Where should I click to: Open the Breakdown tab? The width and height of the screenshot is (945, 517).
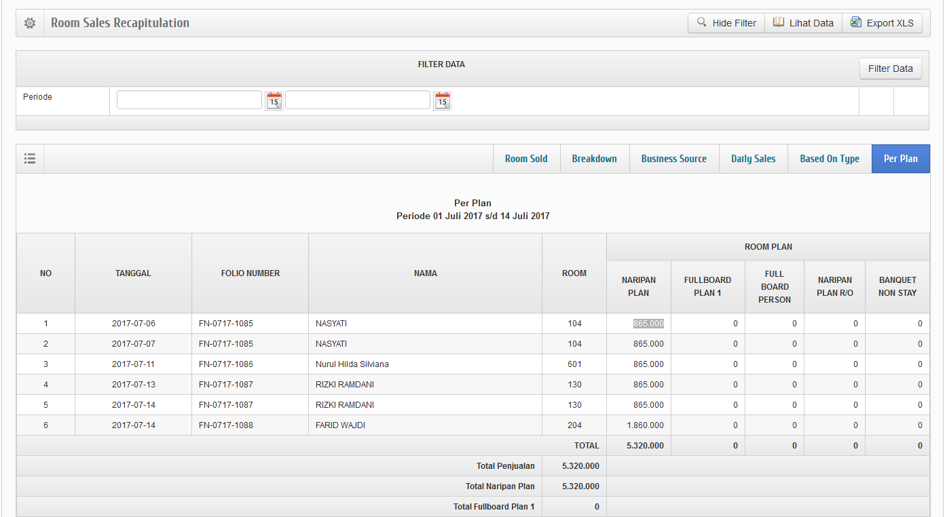click(x=594, y=159)
